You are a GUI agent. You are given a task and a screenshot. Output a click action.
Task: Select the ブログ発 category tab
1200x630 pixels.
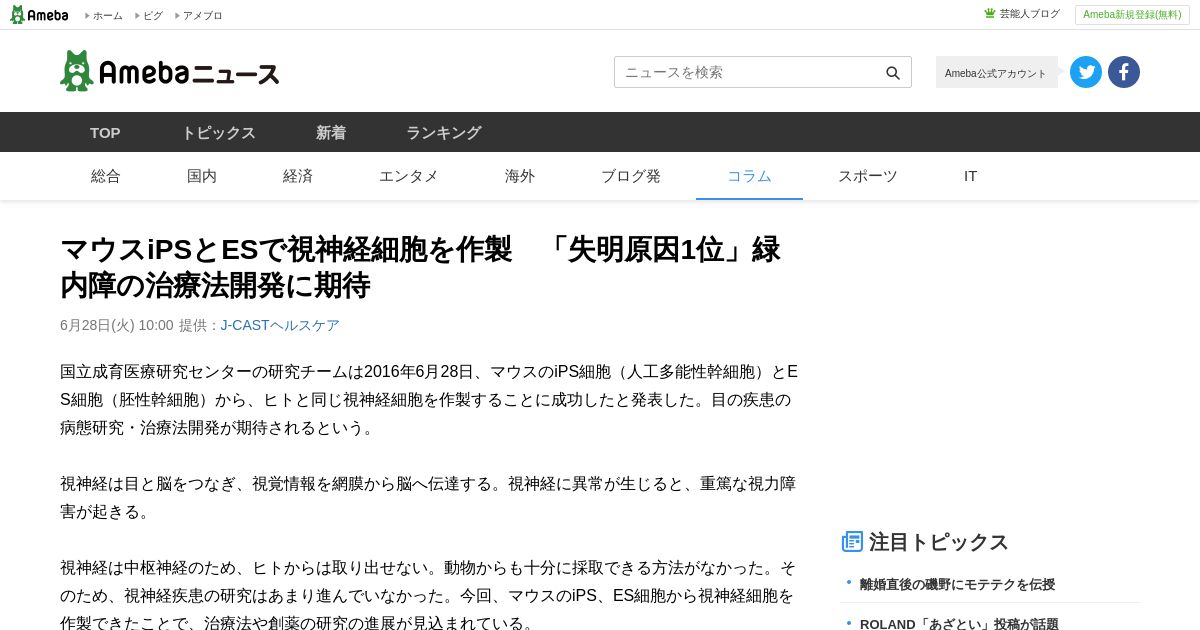tap(631, 176)
